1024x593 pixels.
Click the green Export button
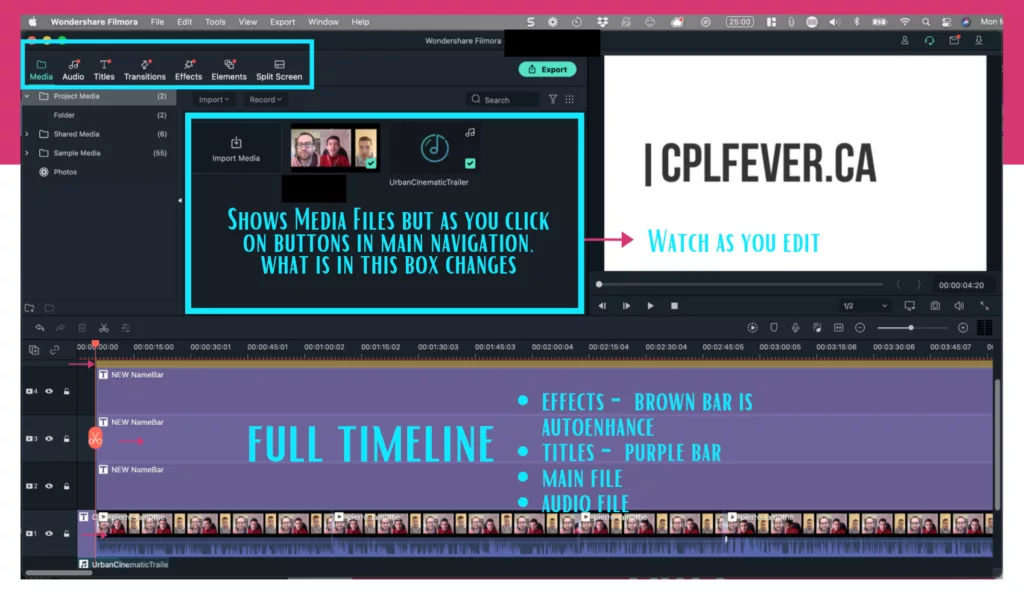pyautogui.click(x=547, y=69)
